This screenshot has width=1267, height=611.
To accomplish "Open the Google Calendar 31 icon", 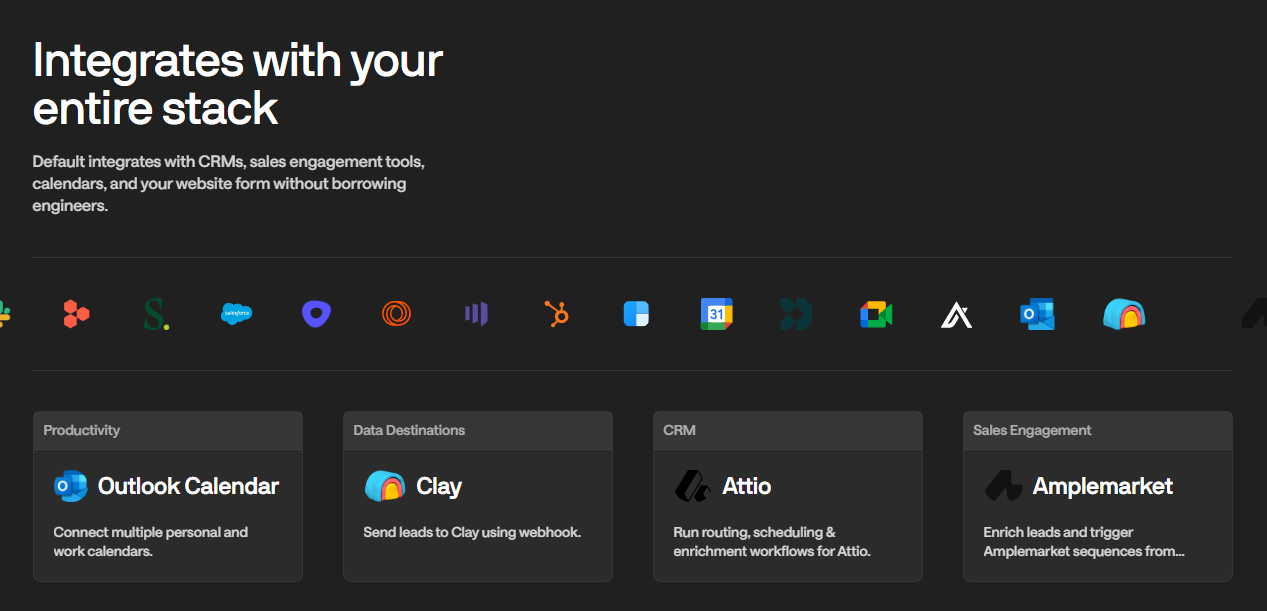I will click(716, 314).
